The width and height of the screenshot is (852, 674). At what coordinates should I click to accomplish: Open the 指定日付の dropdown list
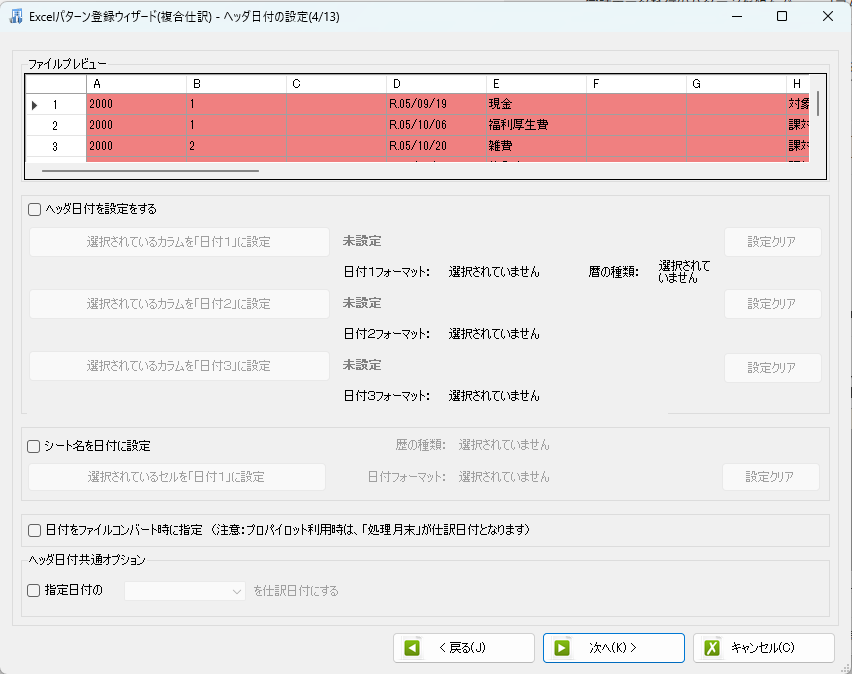237,591
